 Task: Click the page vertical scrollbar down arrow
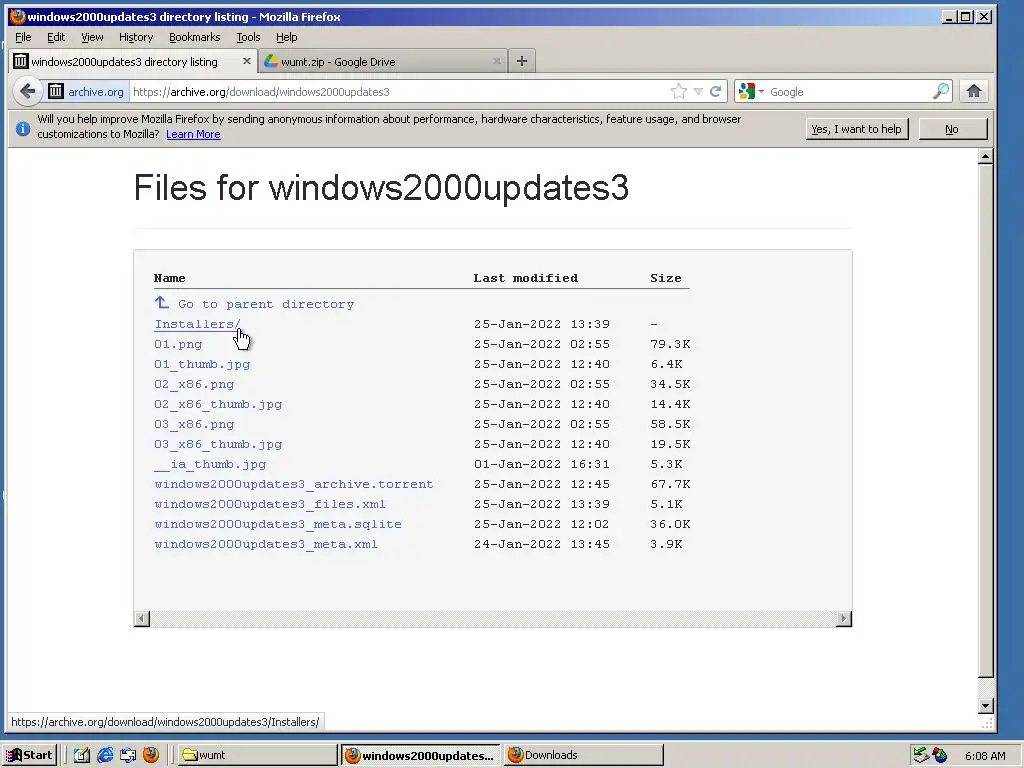click(986, 705)
